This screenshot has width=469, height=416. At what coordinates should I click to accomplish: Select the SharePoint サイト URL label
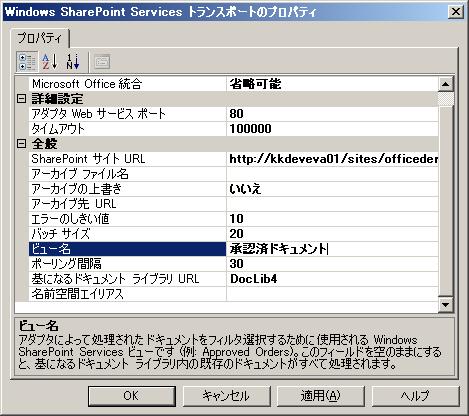(127, 159)
